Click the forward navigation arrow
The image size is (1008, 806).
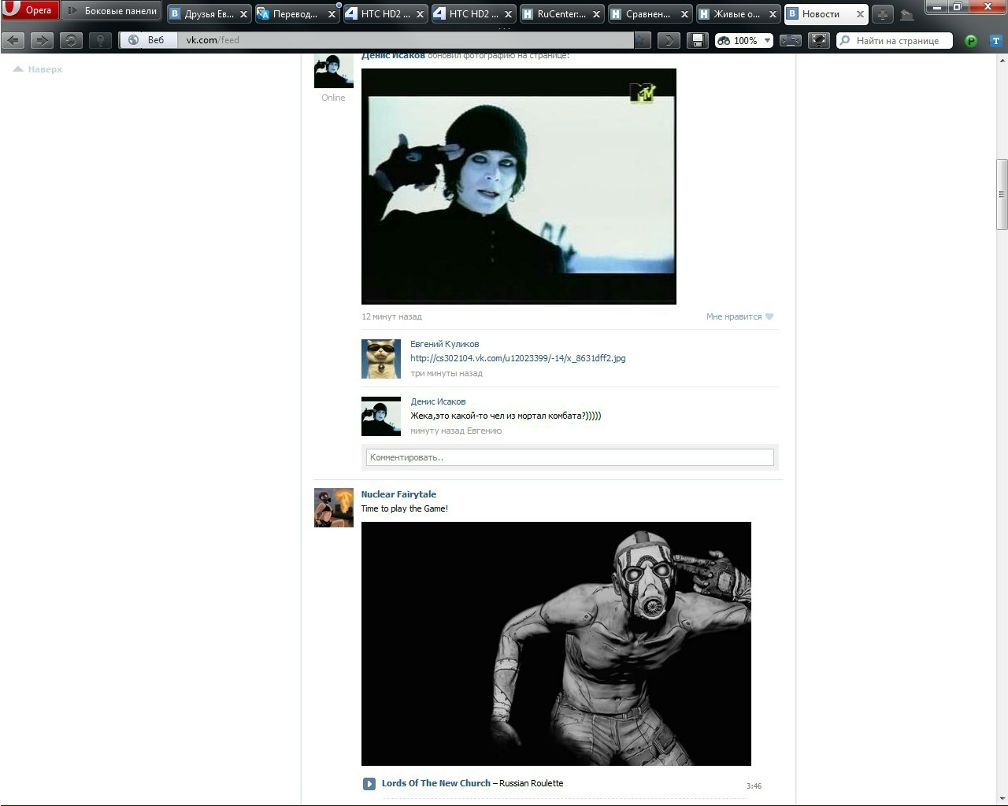(x=43, y=41)
